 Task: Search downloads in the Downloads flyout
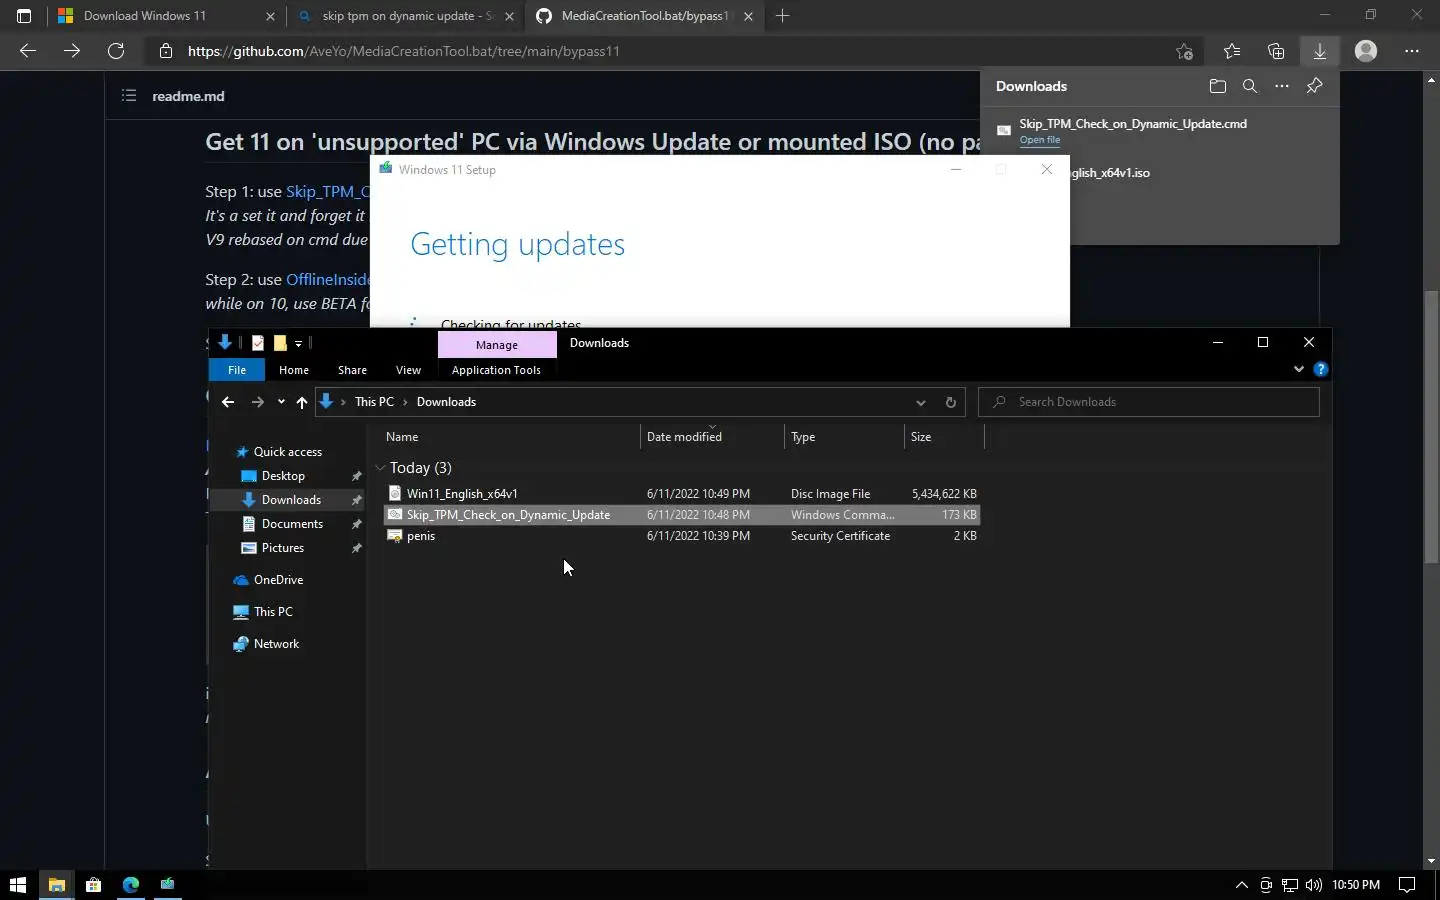(x=1250, y=86)
